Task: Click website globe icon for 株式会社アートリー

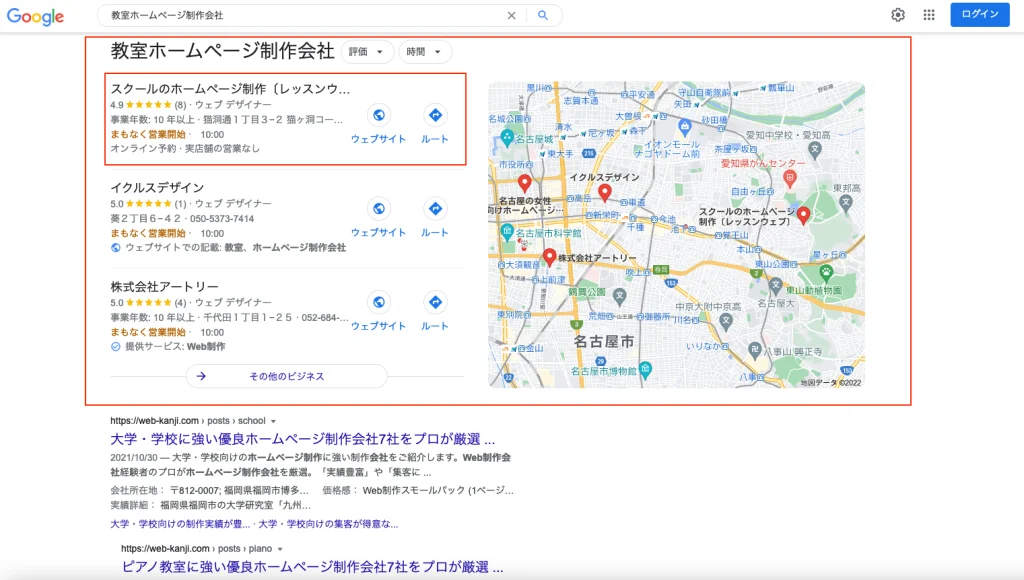Action: click(378, 301)
